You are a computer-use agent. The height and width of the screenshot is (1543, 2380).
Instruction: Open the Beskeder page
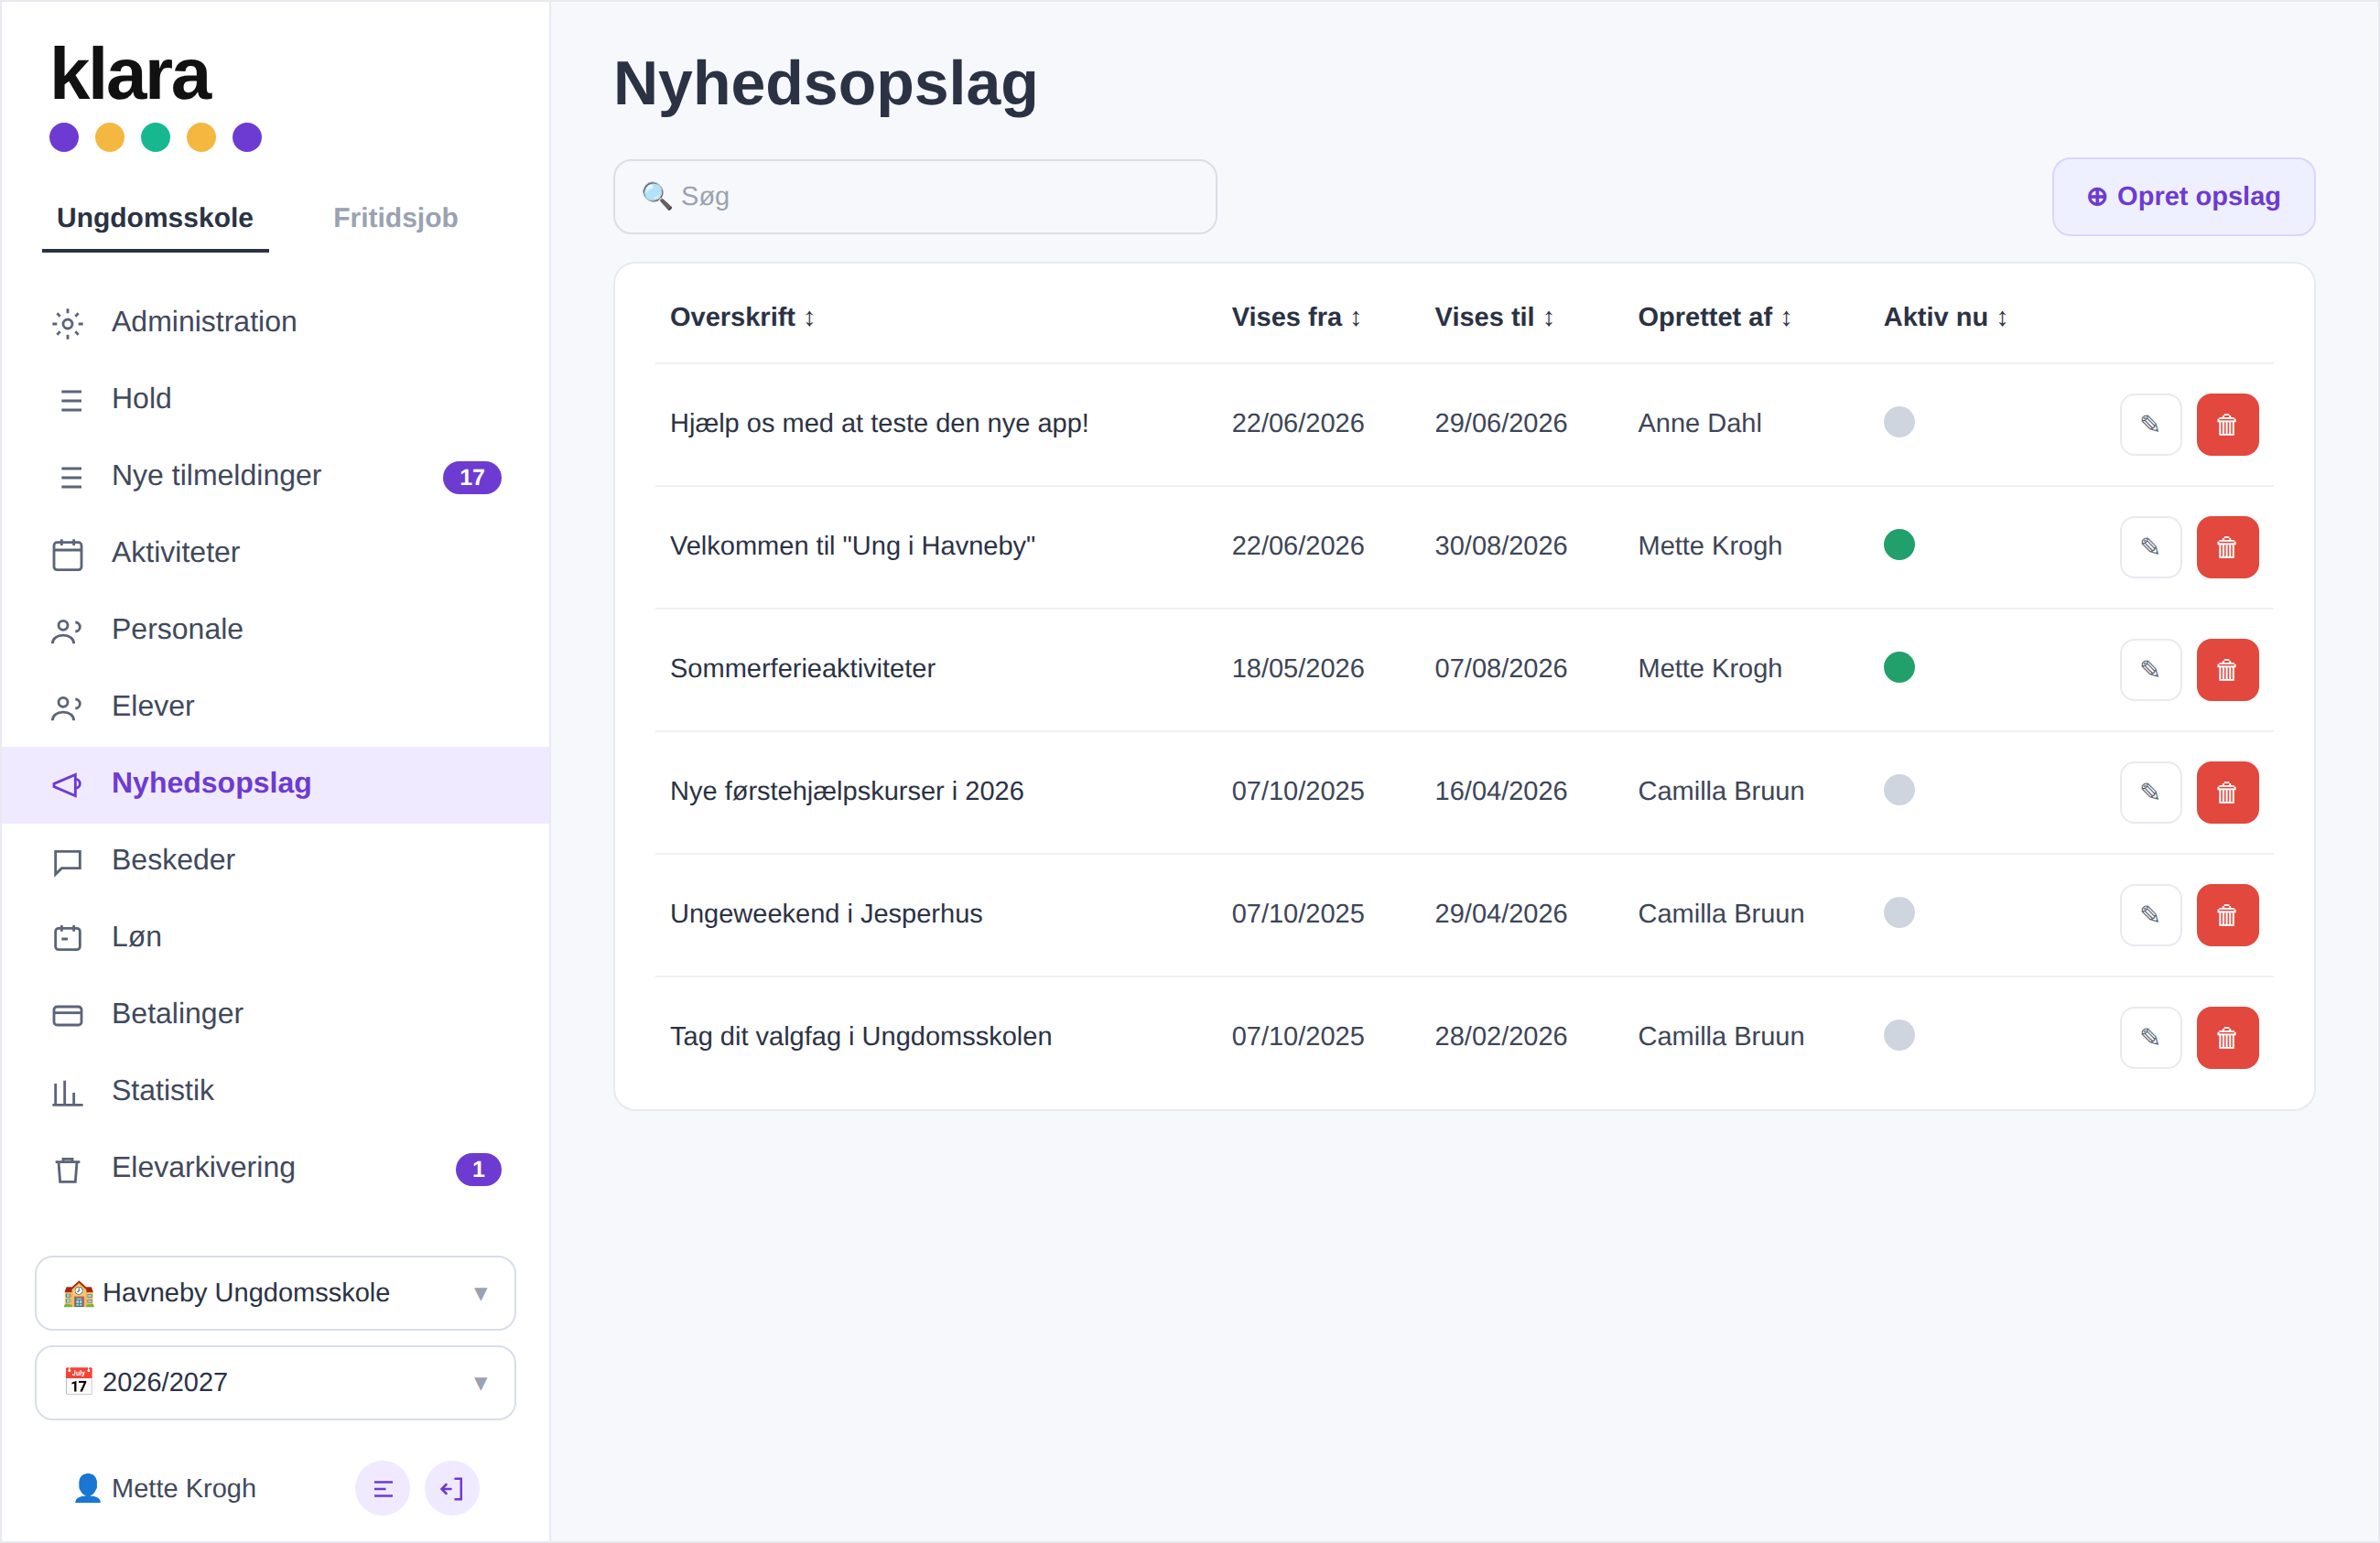(275, 860)
